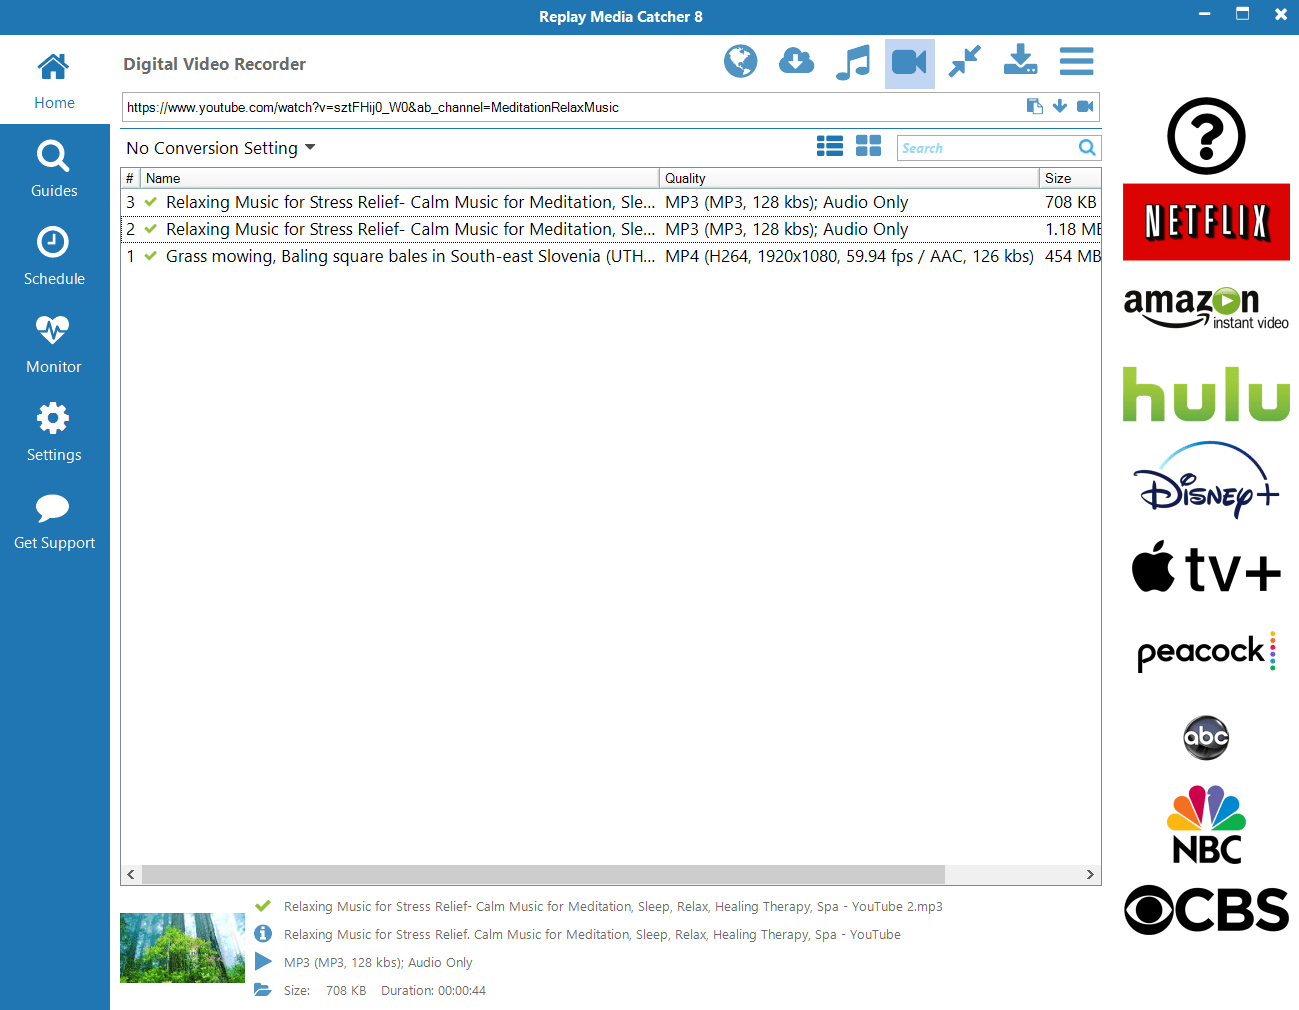This screenshot has width=1299, height=1010.
Task: Switch to list view layout
Action: tap(830, 147)
